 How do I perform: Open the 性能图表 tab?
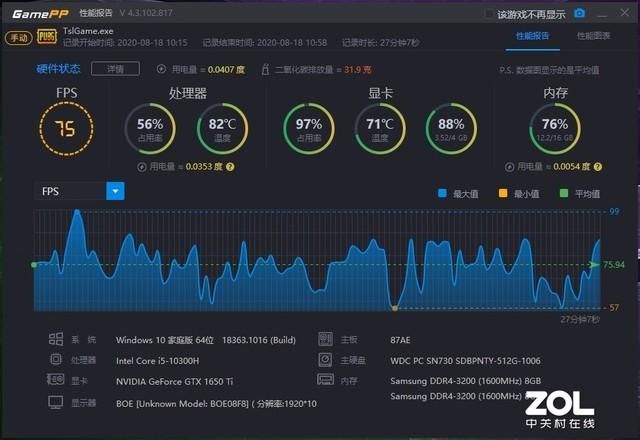593,36
